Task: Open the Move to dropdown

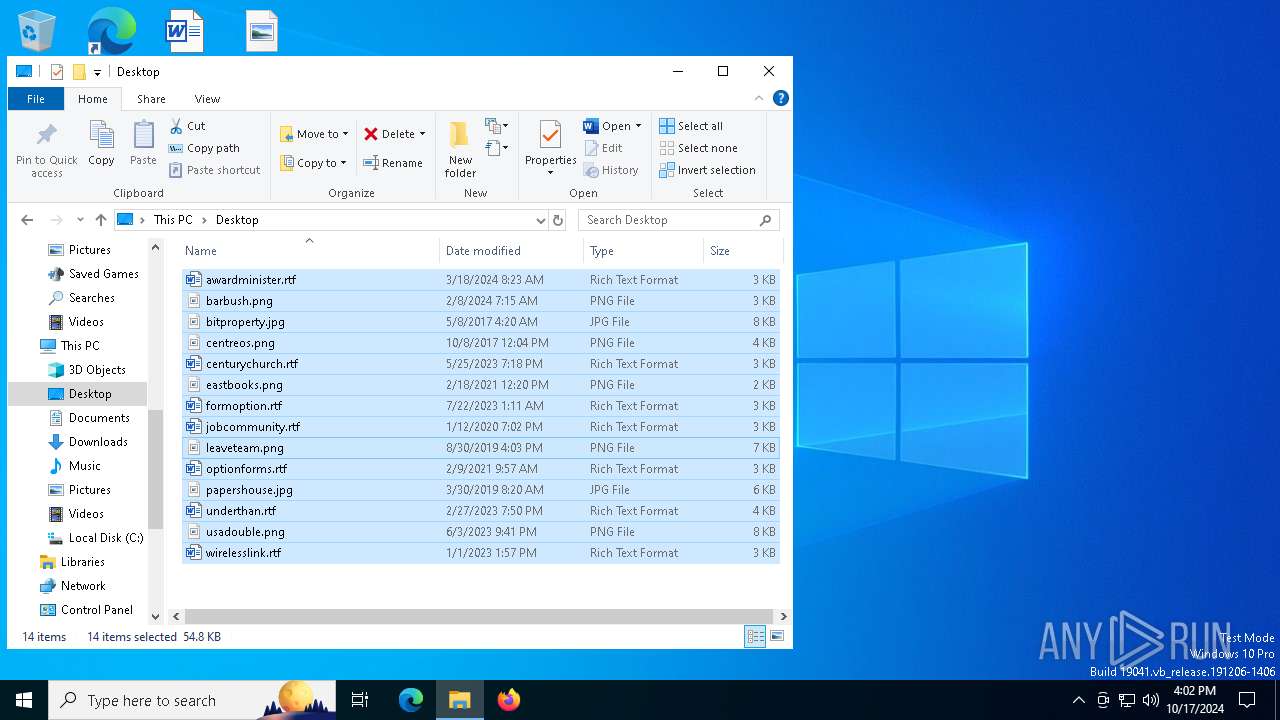Action: tap(314, 134)
